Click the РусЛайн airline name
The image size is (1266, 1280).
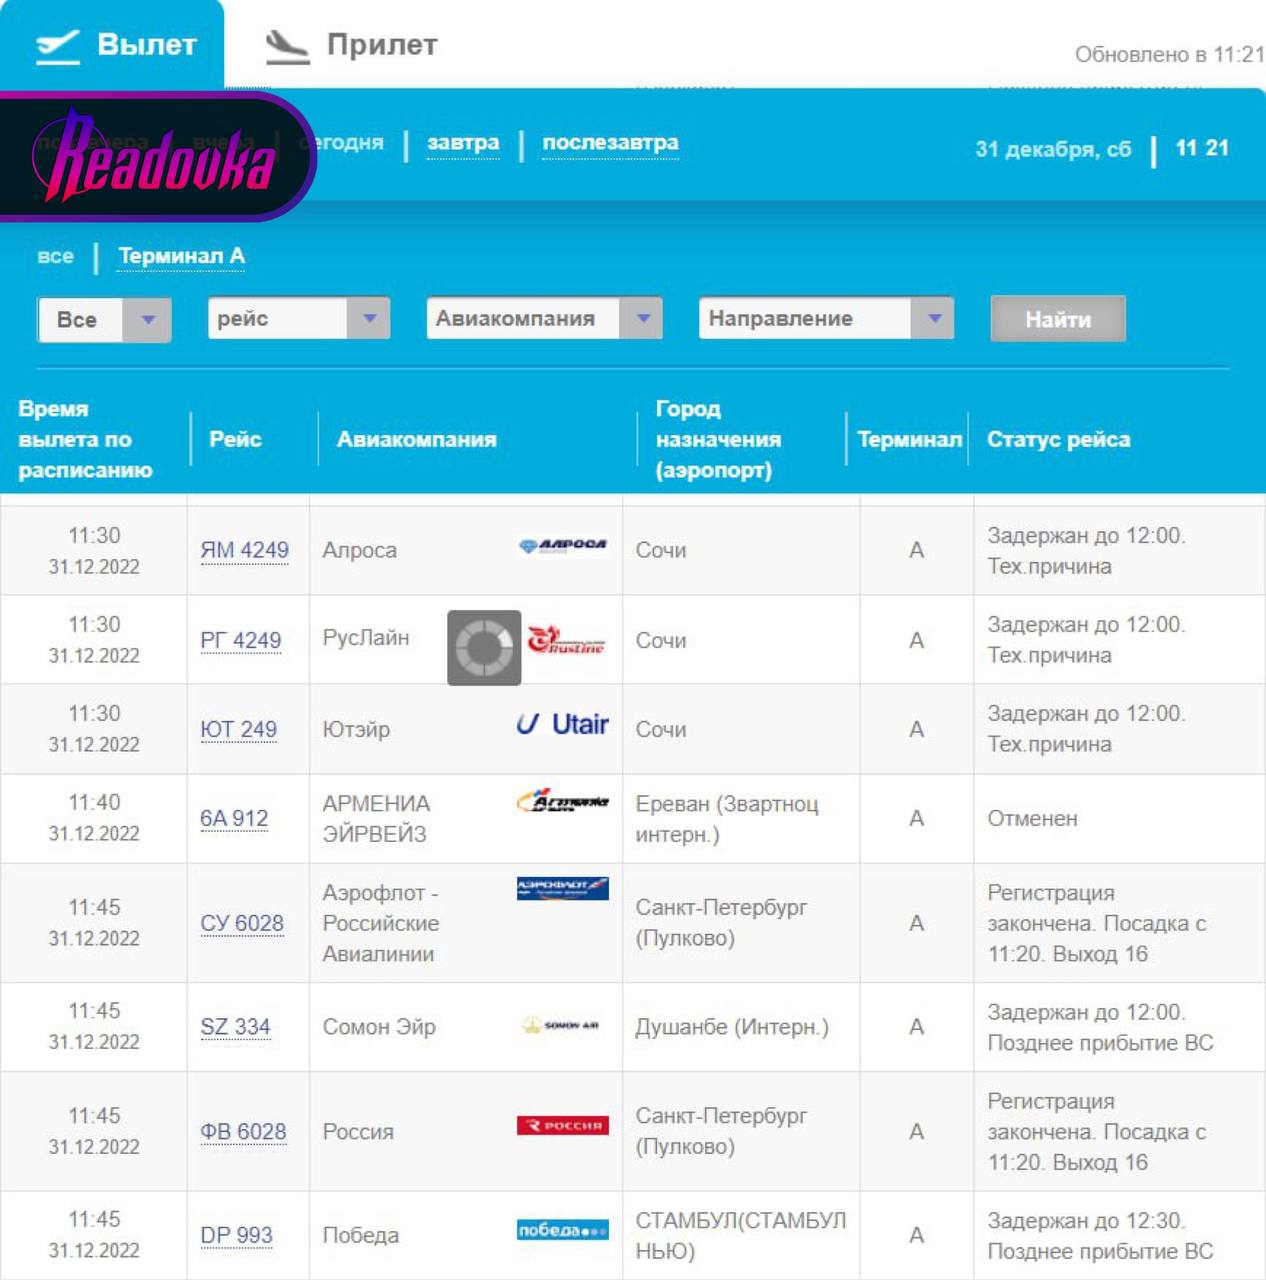click(365, 638)
